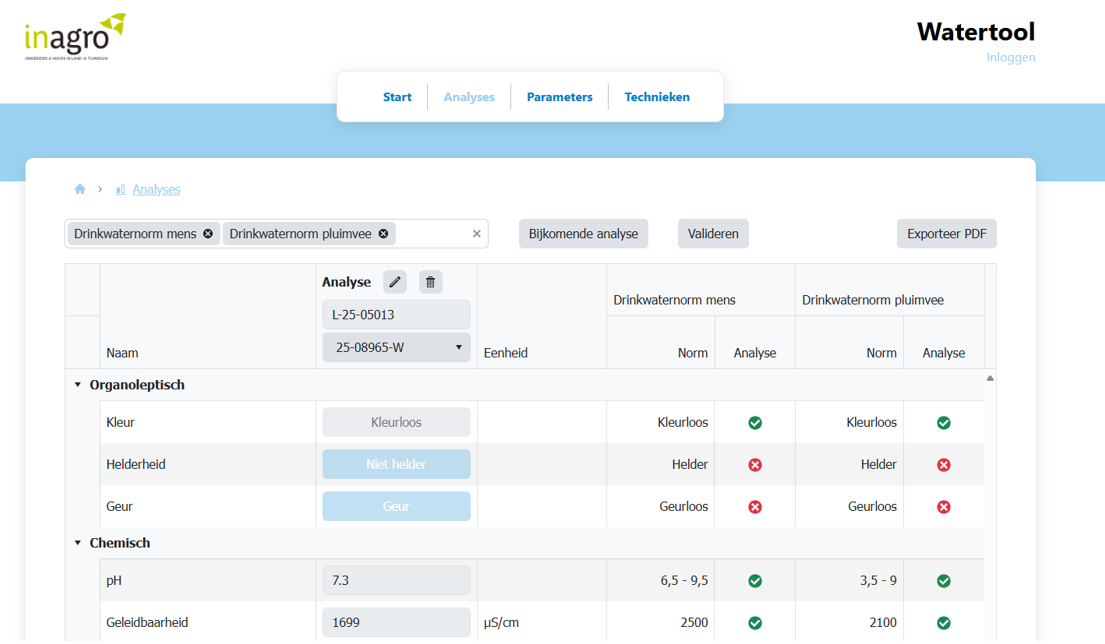Viewport: 1105px width, 644px height.
Task: Click green check for Kleur under pluimvee norm
Action: pos(944,423)
